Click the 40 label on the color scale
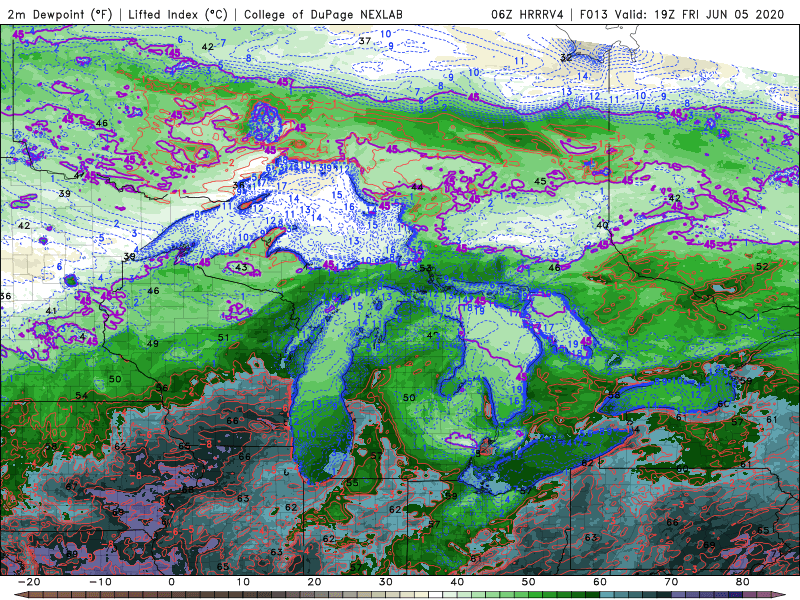 [x=457, y=582]
